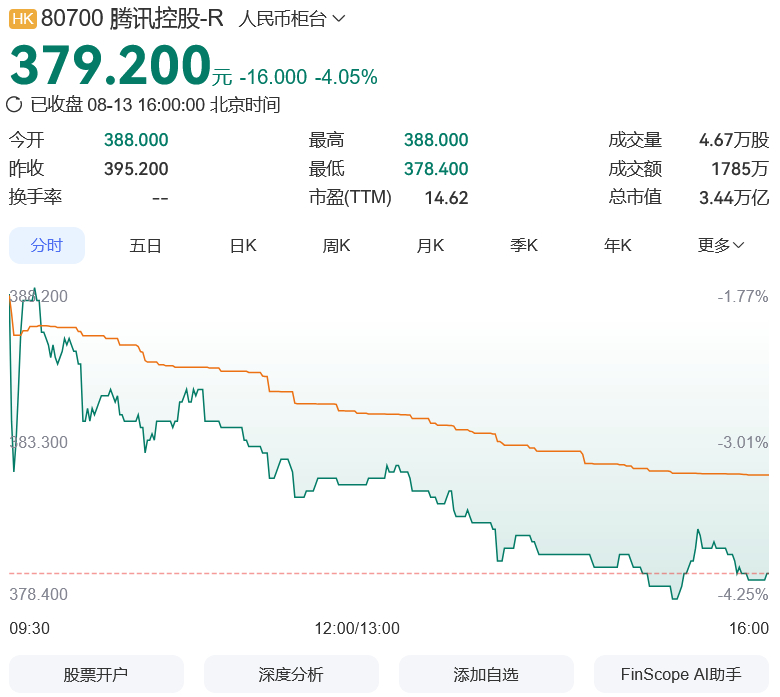Click the 09:30 time axis label
Image resolution: width=780 pixels, height=697 pixels.
tap(29, 628)
